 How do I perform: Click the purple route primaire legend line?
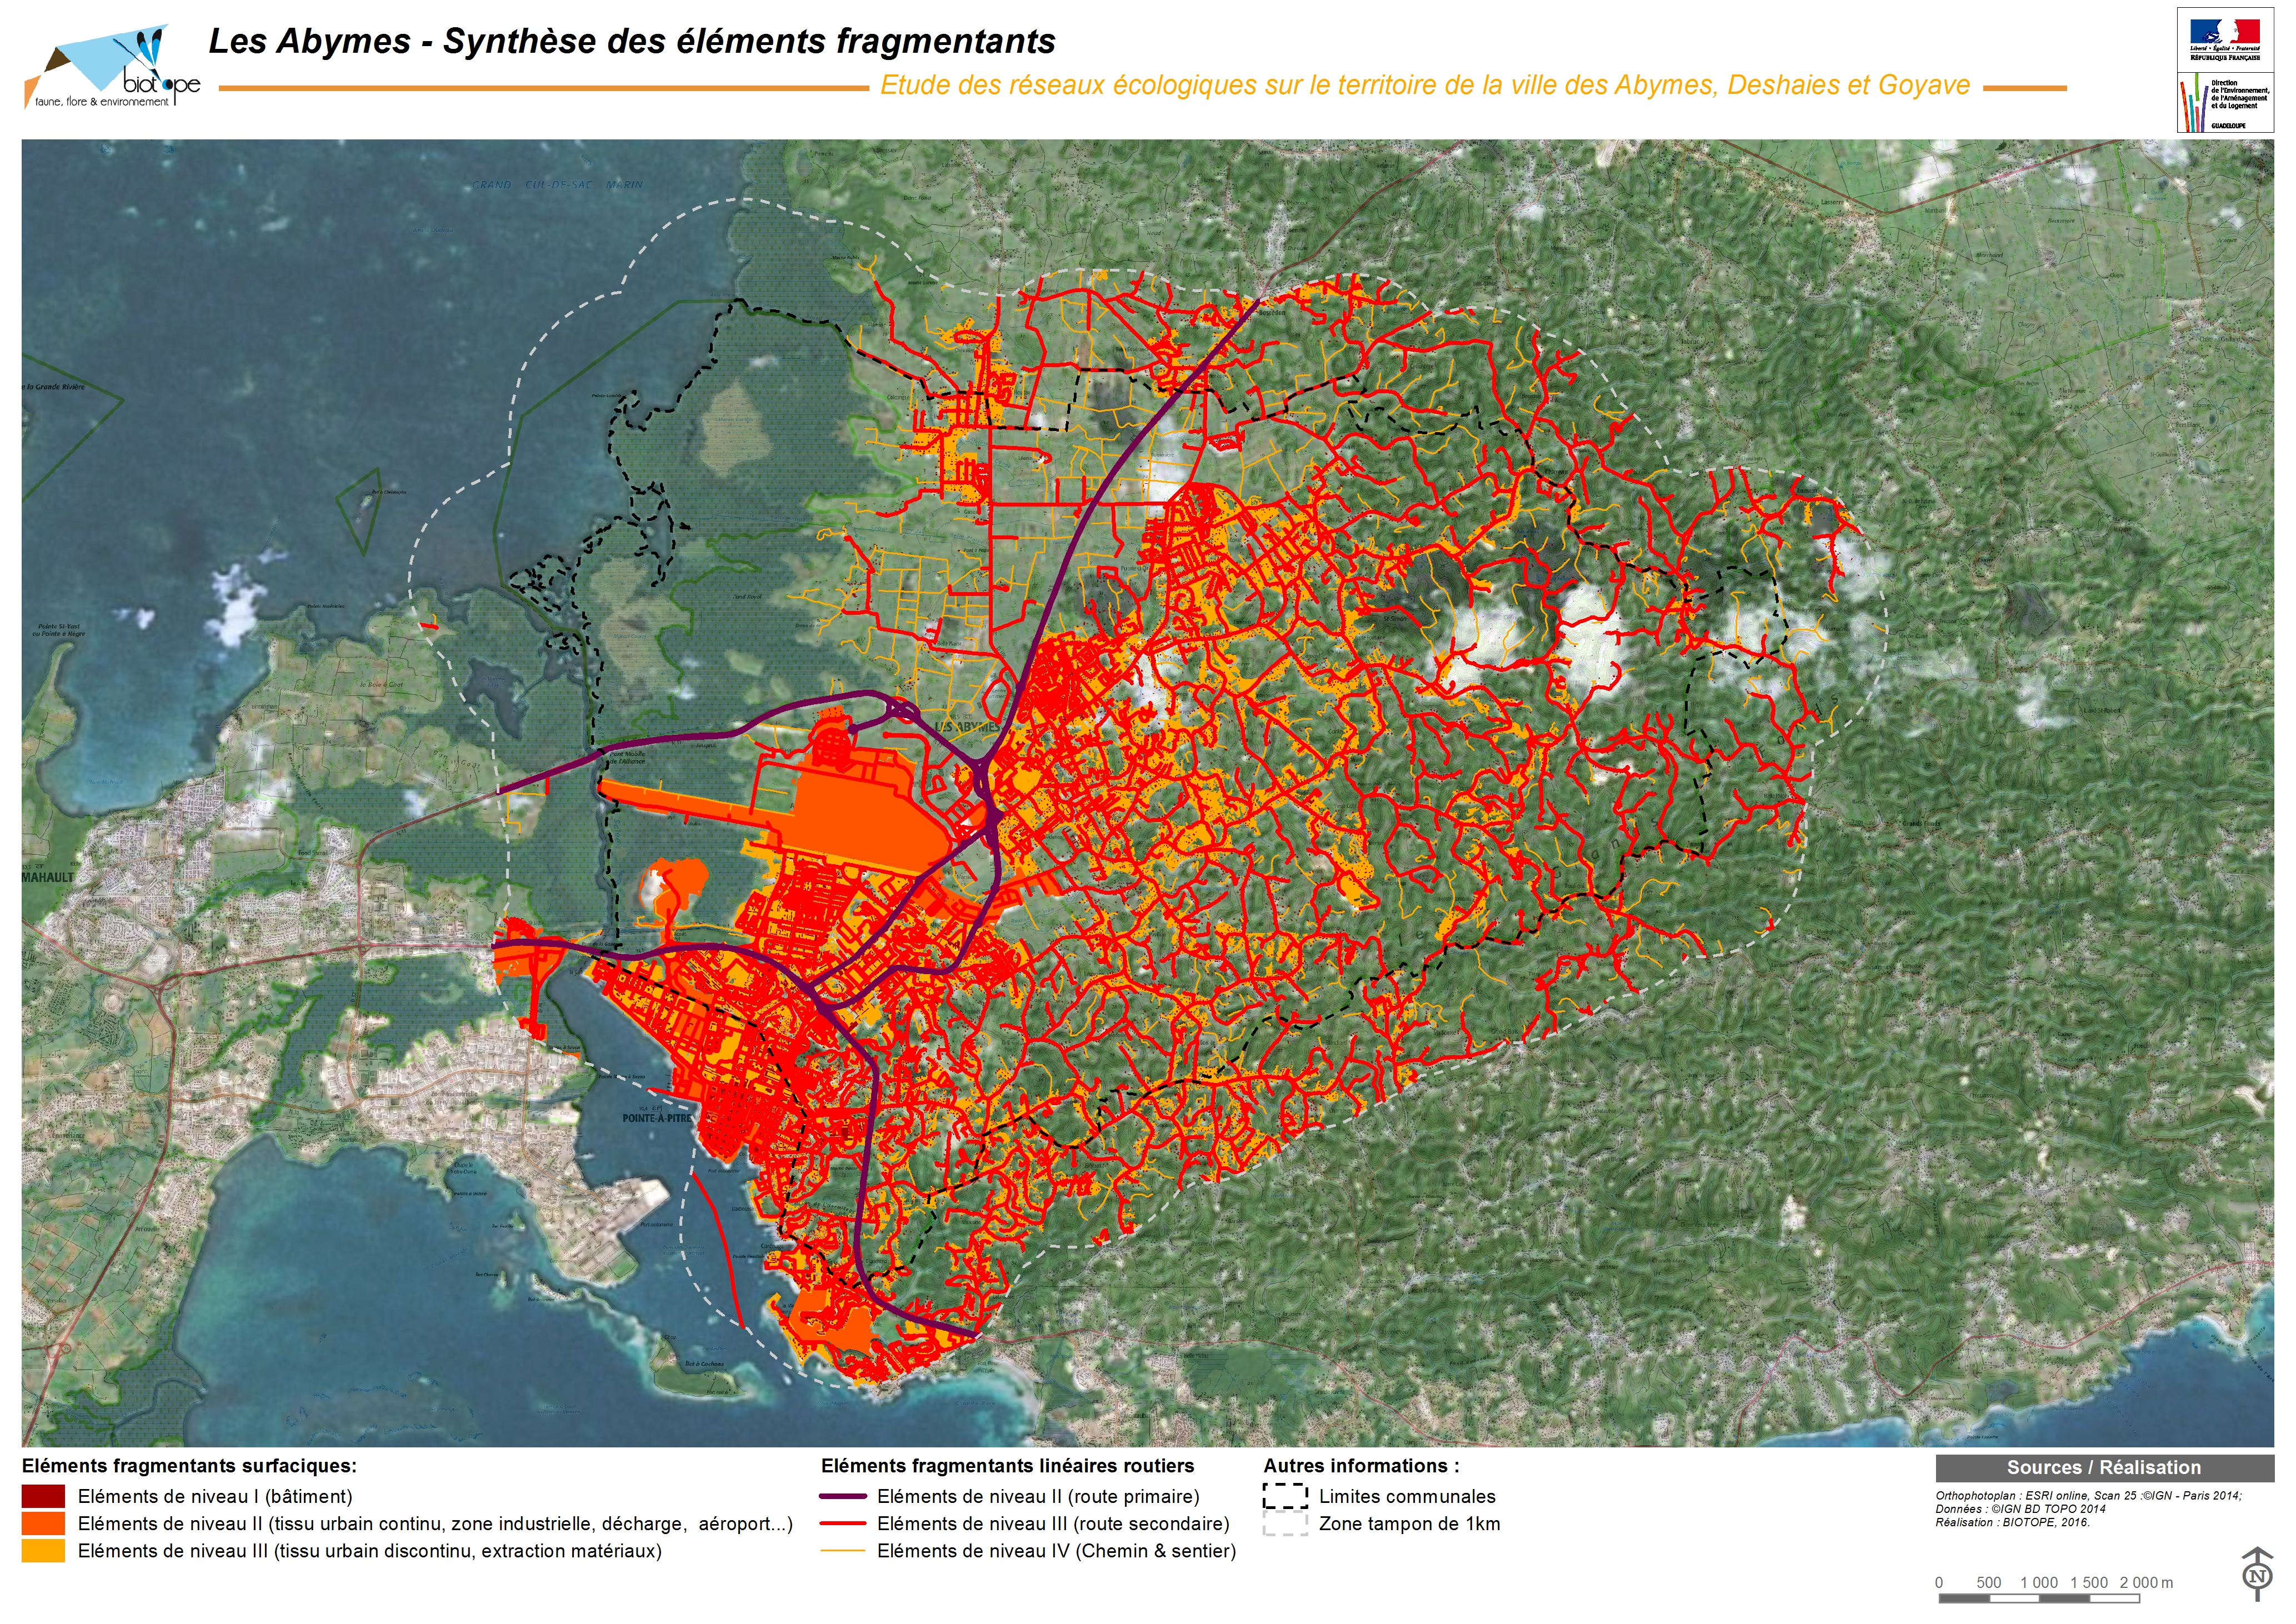(842, 1497)
